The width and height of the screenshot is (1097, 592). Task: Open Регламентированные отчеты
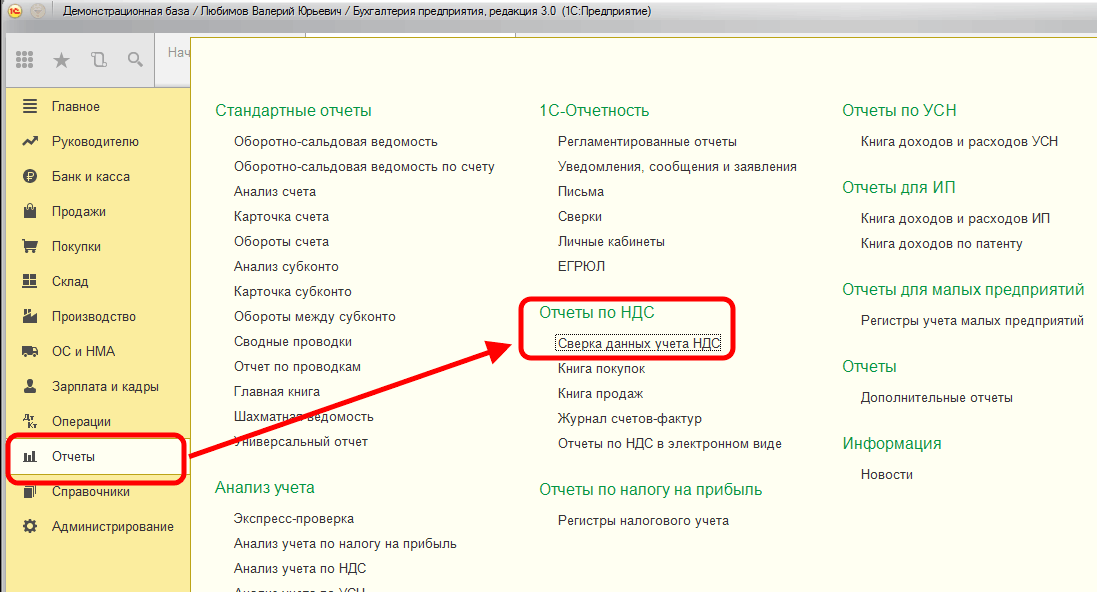647,141
